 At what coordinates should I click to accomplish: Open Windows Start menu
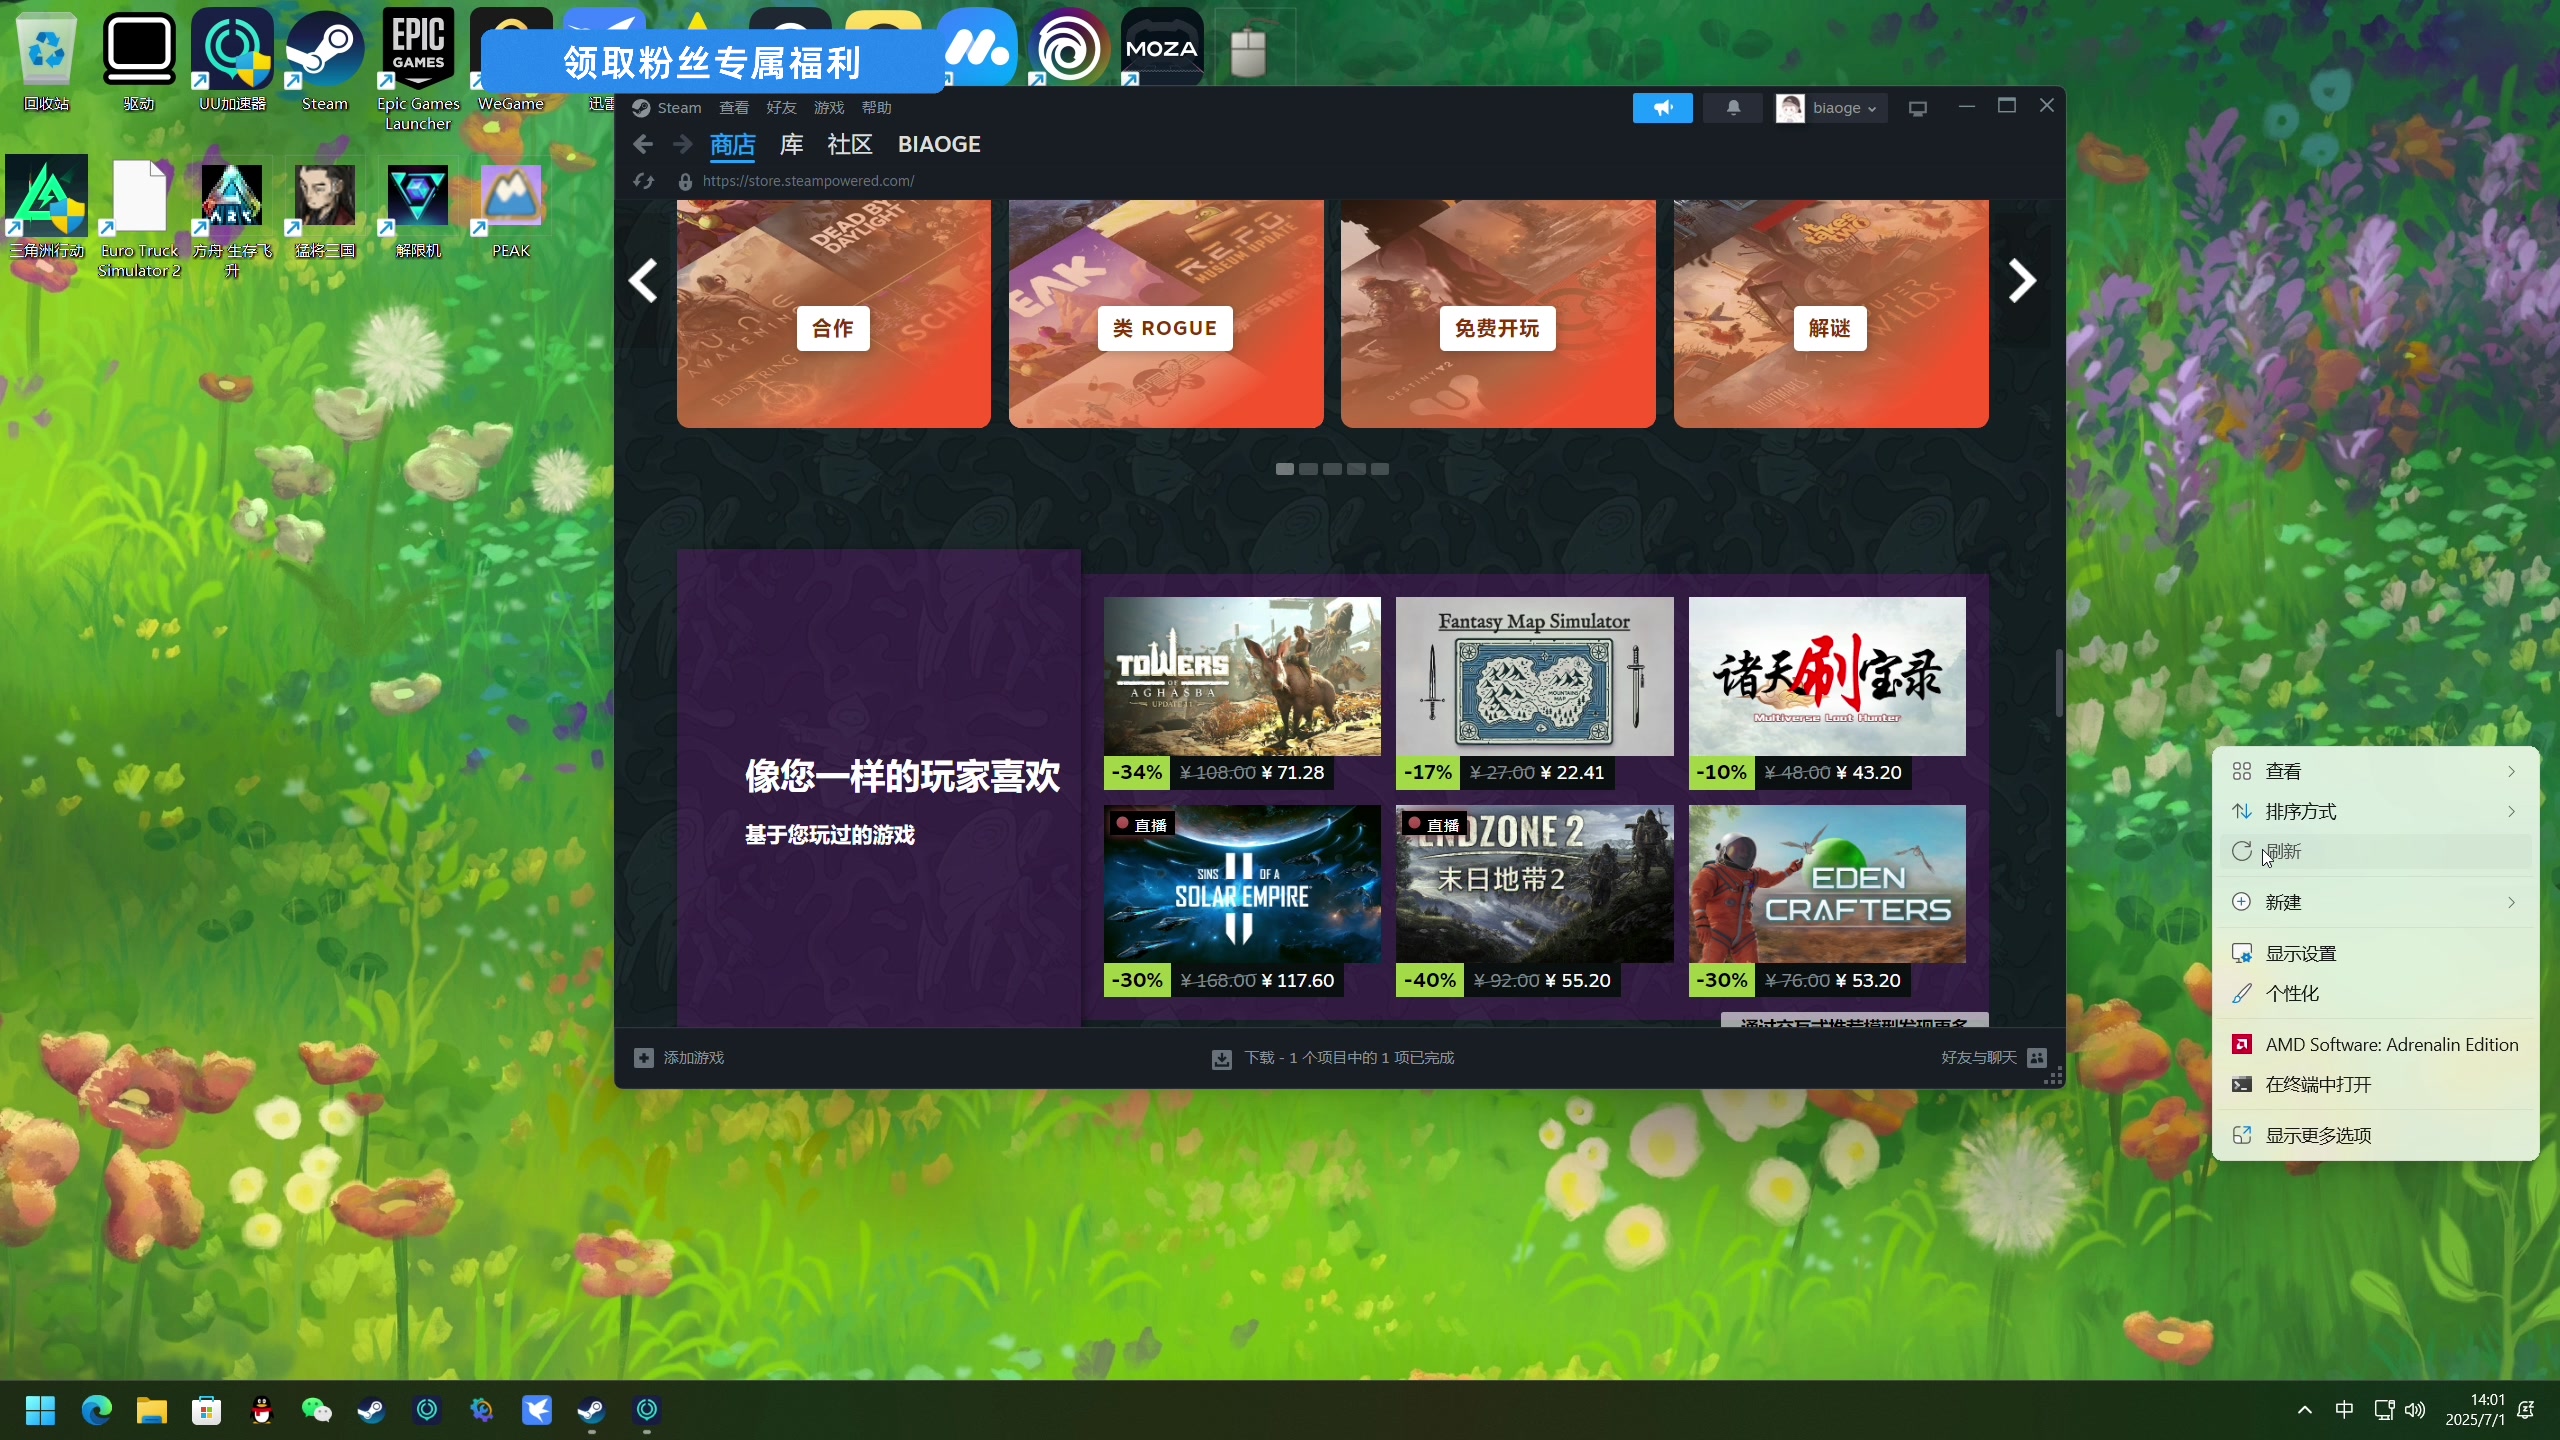point(40,1411)
